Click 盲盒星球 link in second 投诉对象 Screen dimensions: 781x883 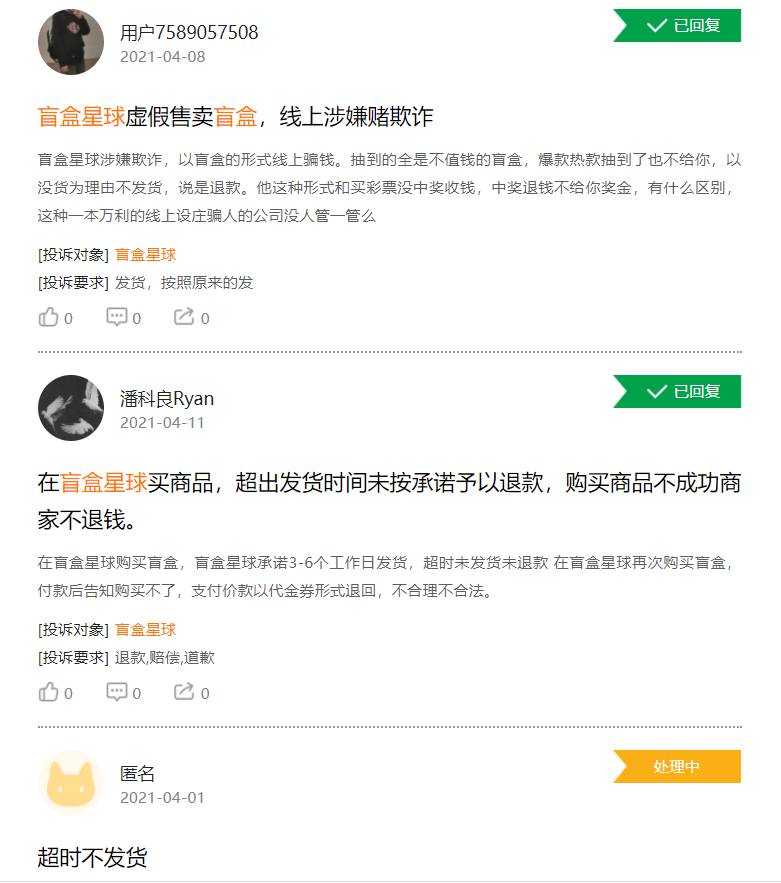[146, 630]
